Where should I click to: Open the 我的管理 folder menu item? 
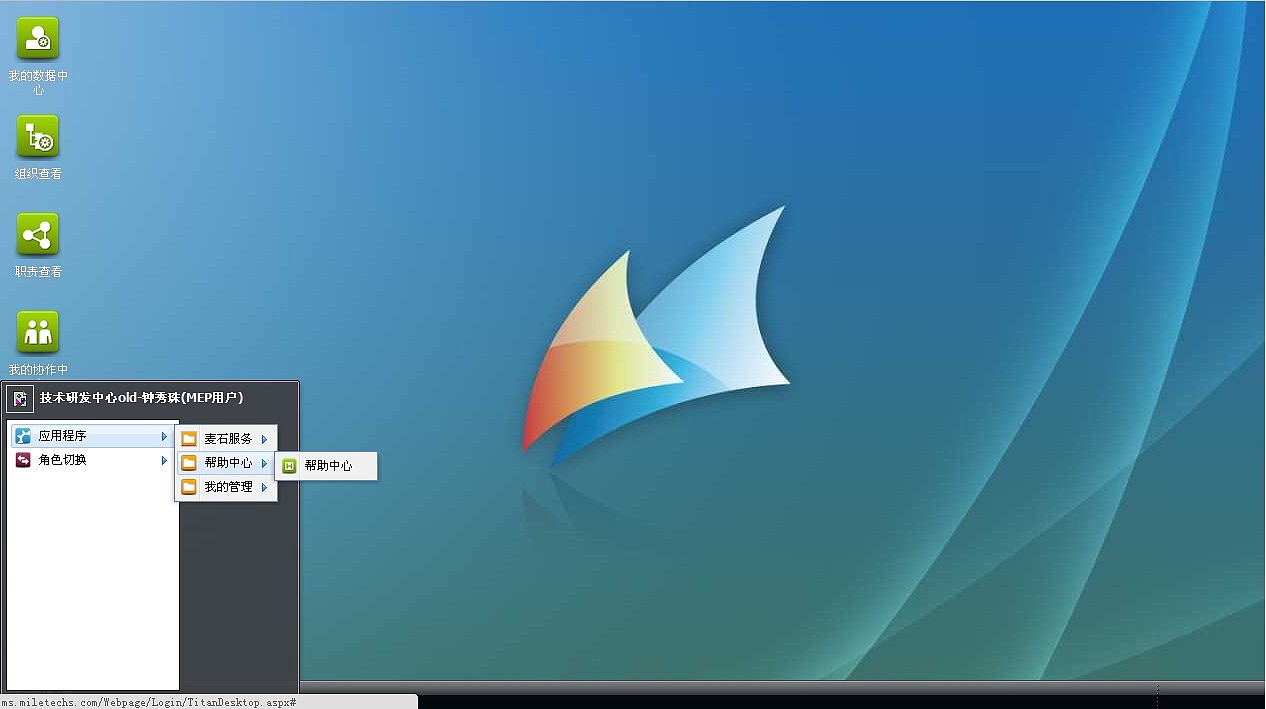pos(226,487)
